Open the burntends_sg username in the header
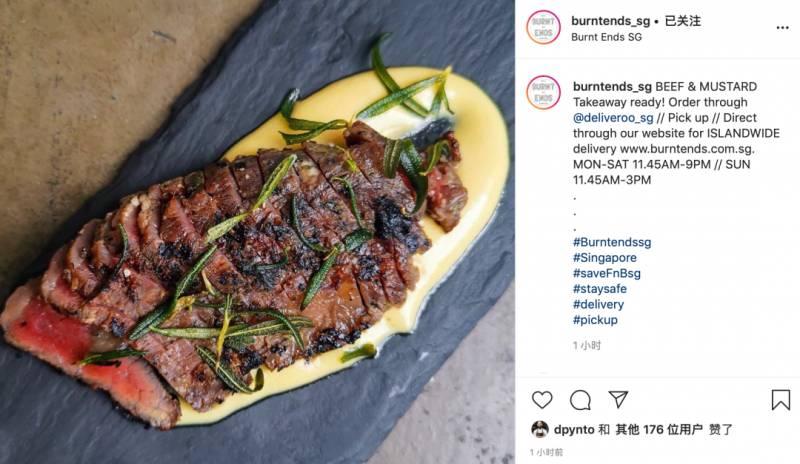 tap(609, 20)
